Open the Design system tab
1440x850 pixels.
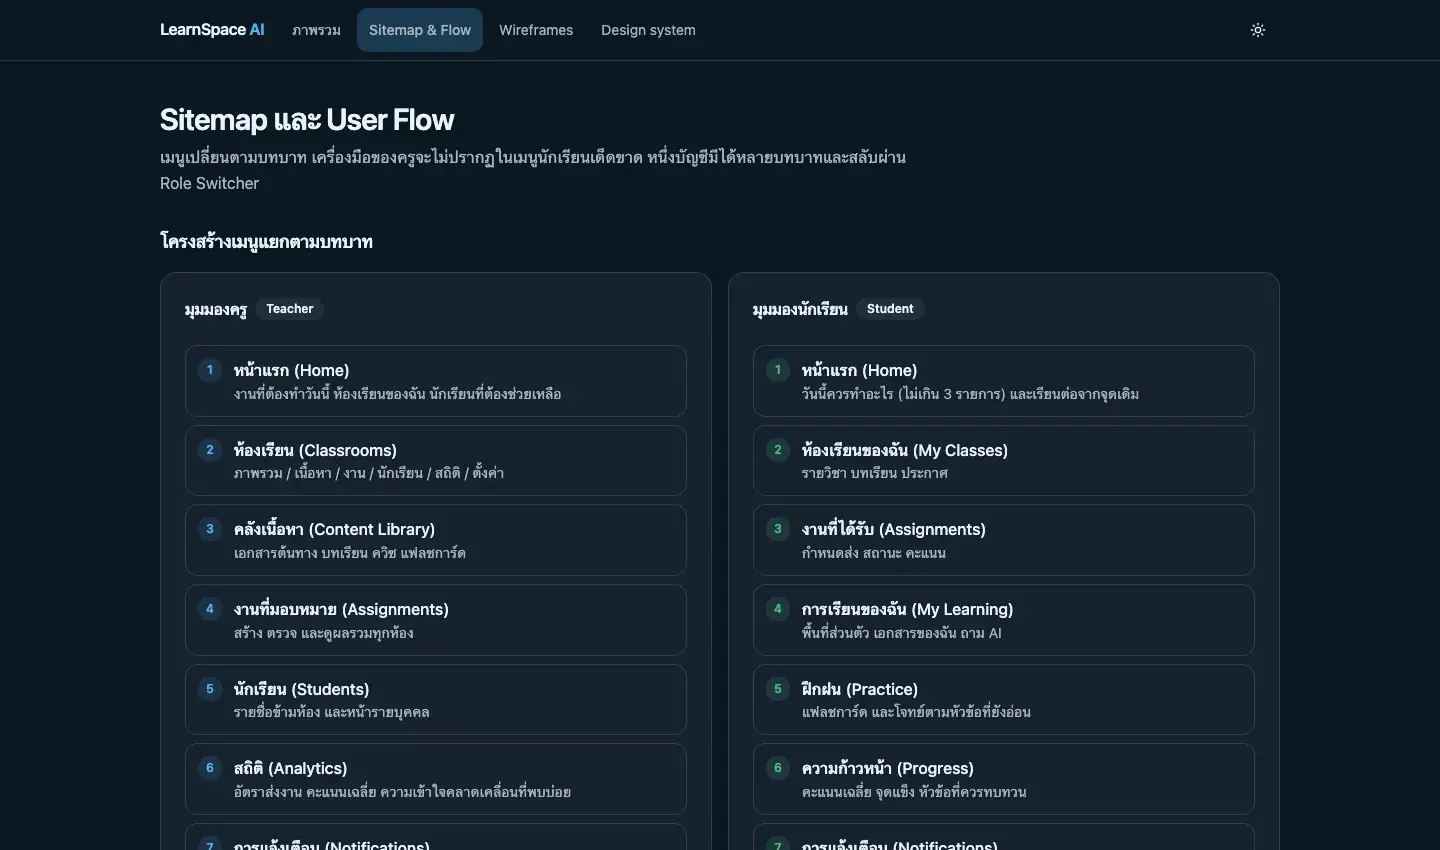648,30
